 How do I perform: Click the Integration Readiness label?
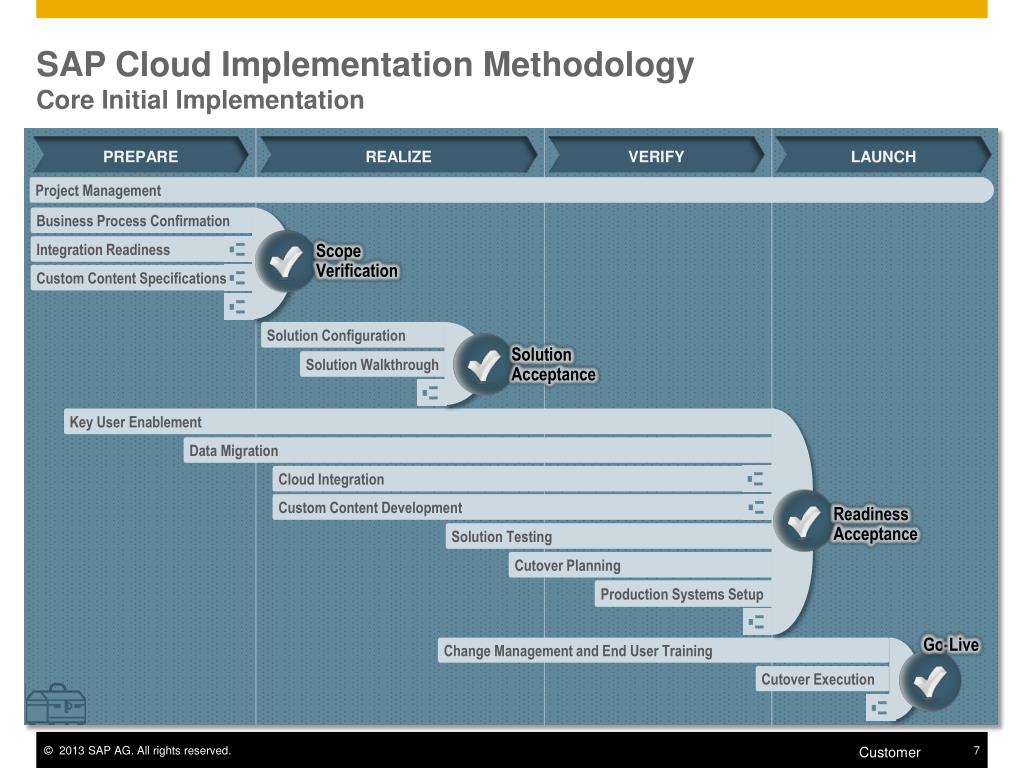point(103,249)
